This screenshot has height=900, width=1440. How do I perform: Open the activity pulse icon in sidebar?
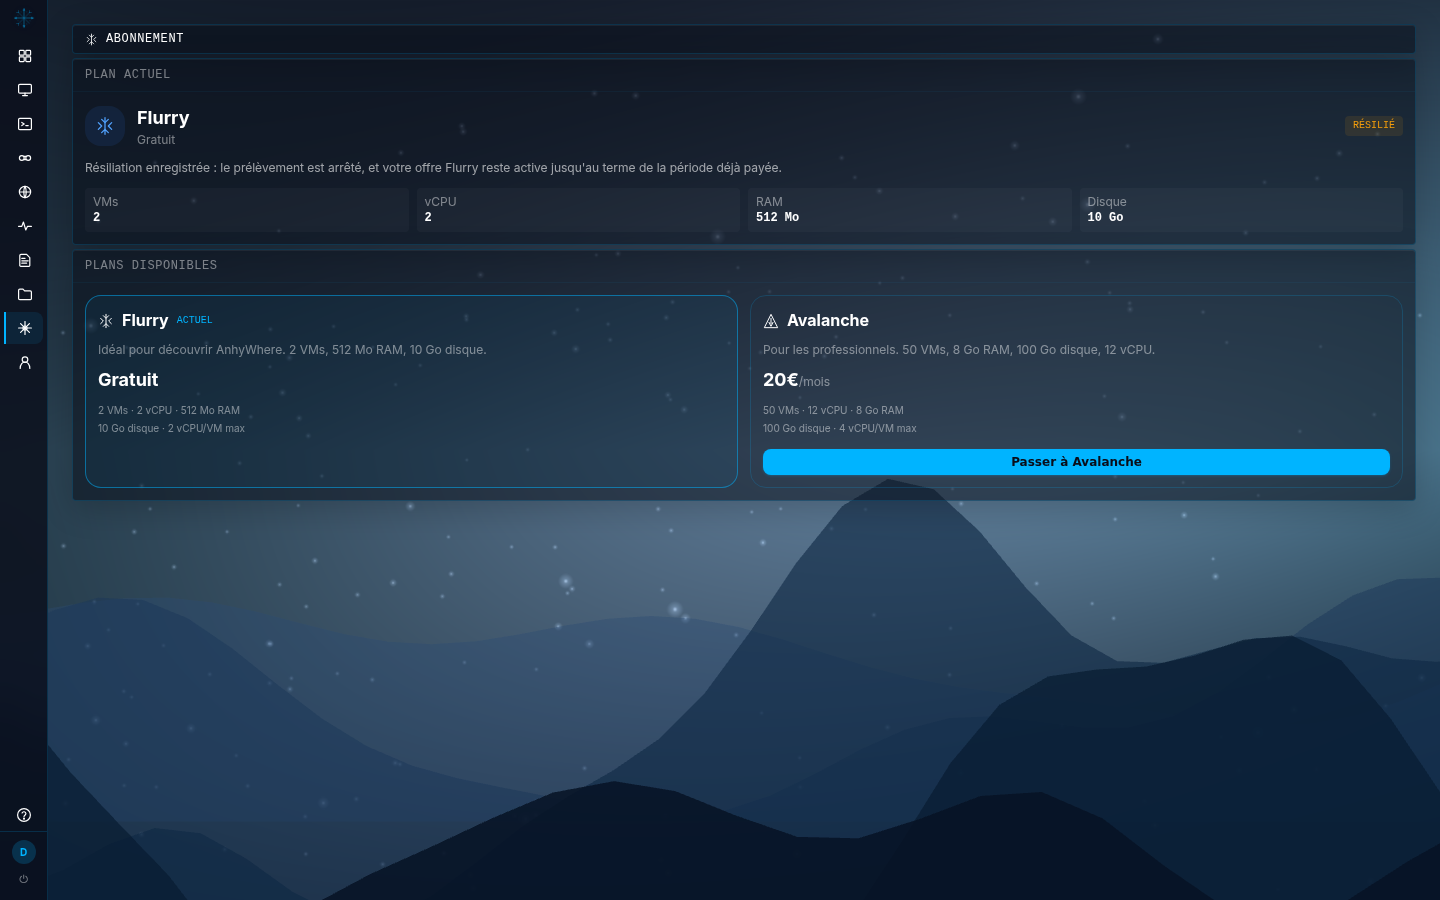click(x=25, y=226)
